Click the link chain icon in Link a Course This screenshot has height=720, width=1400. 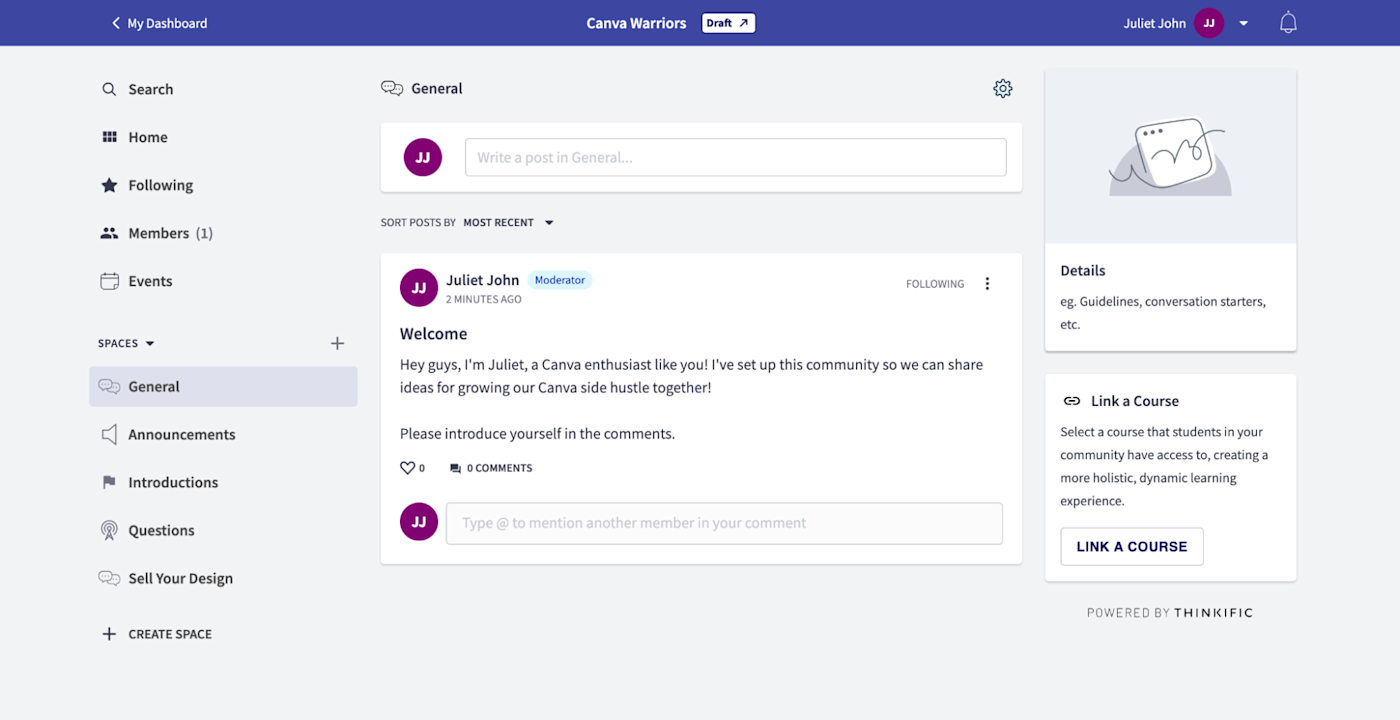tap(1072, 401)
